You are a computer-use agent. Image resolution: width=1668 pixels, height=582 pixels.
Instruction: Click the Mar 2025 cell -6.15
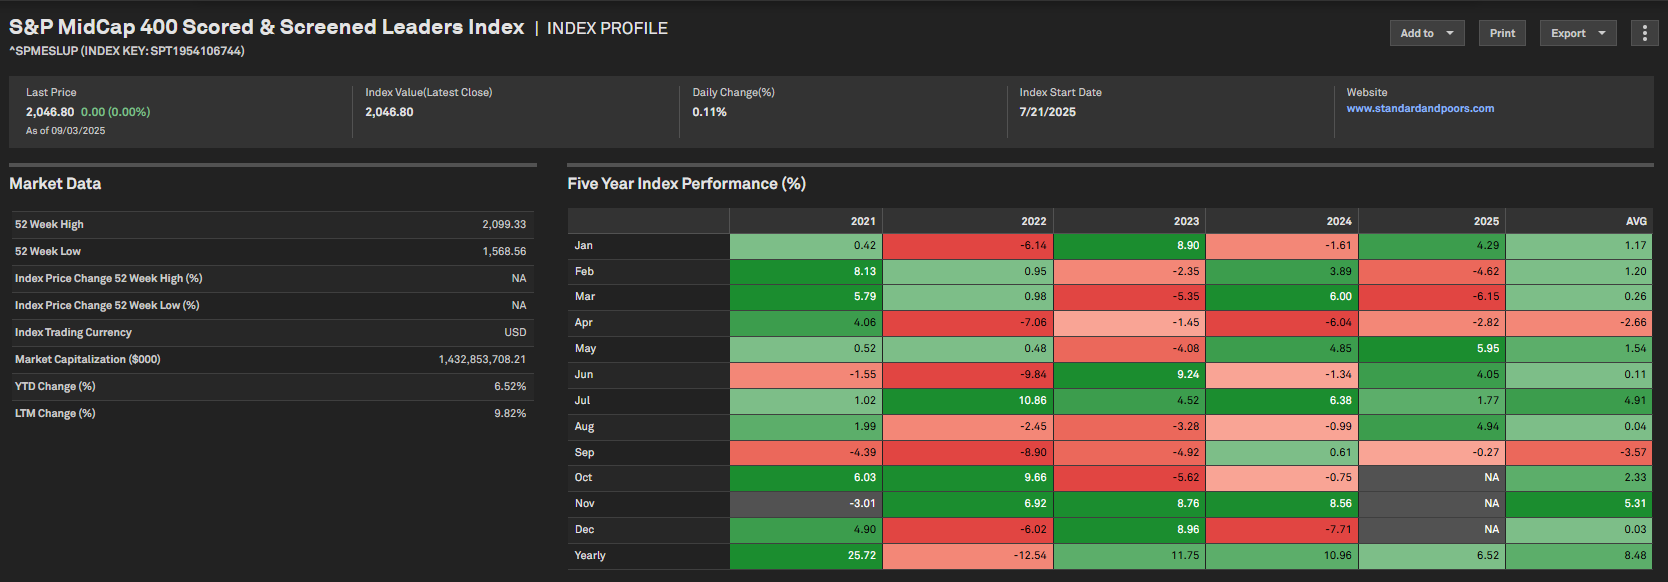[x=1432, y=297]
